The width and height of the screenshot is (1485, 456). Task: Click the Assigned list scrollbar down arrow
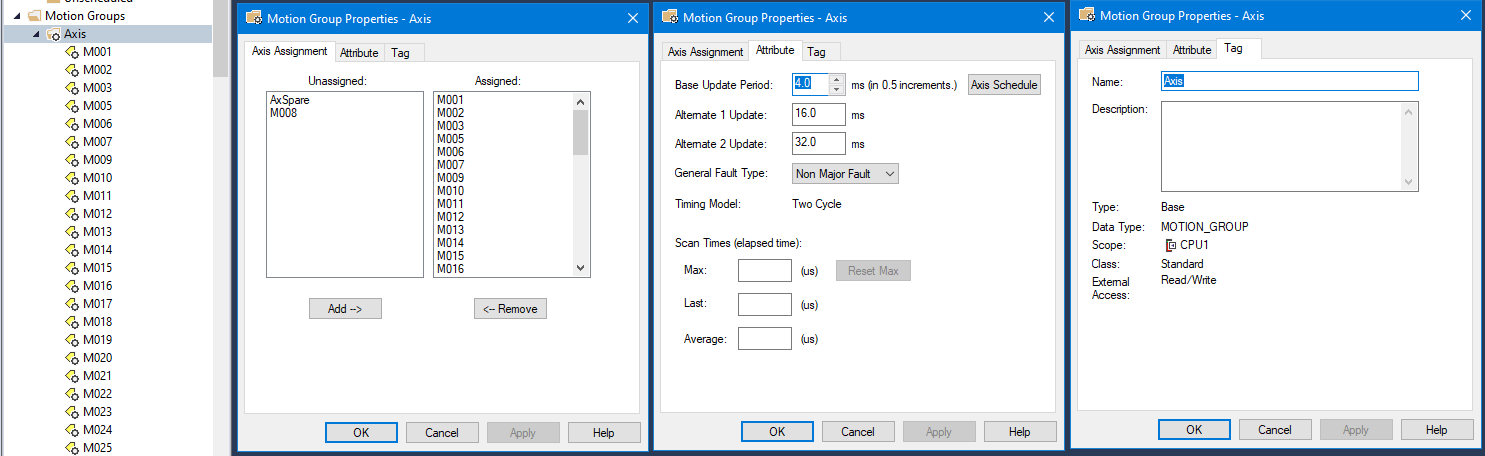pyautogui.click(x=580, y=268)
